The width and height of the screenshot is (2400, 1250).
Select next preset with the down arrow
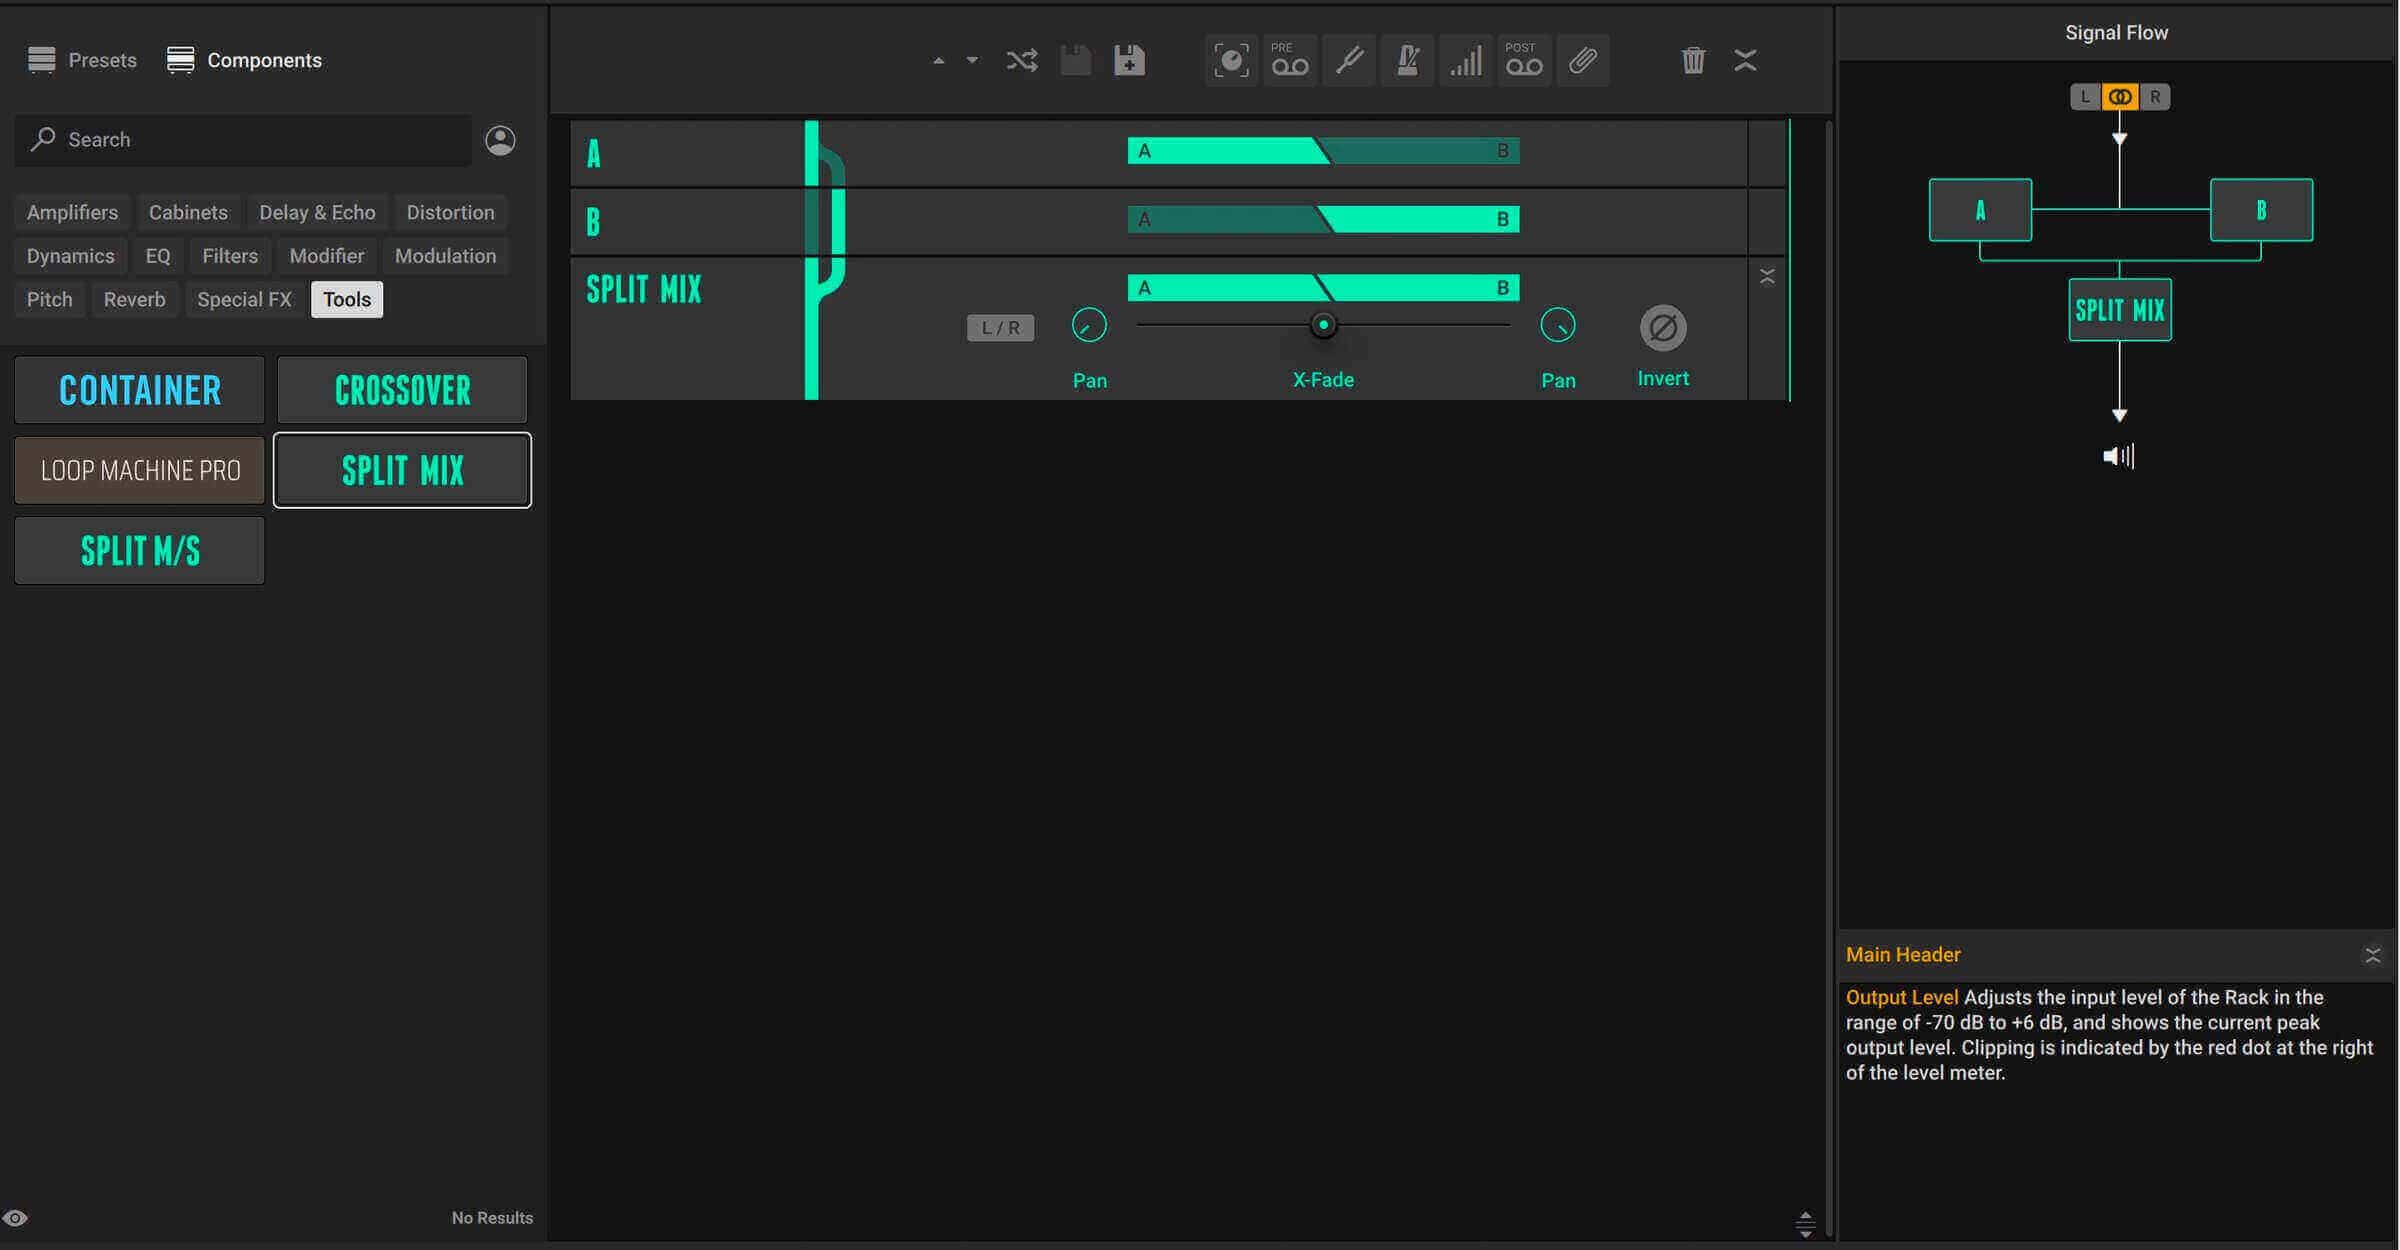click(x=972, y=61)
